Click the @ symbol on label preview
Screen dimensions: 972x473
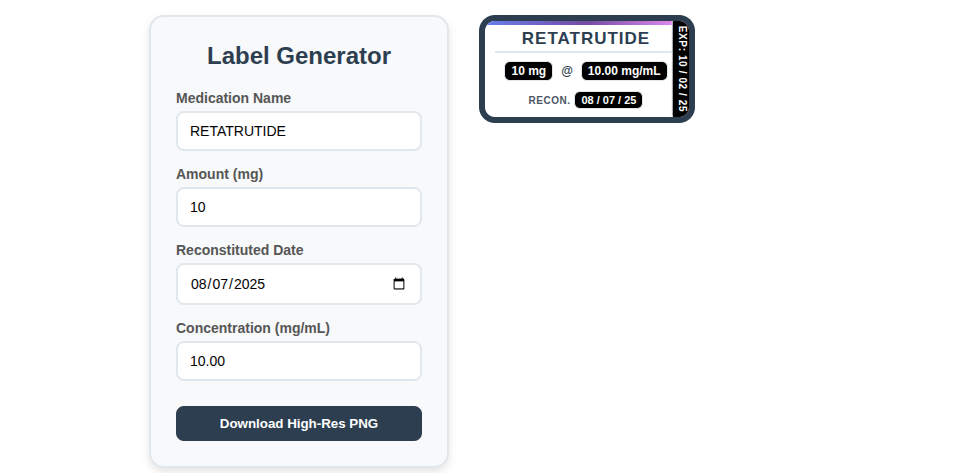click(567, 71)
